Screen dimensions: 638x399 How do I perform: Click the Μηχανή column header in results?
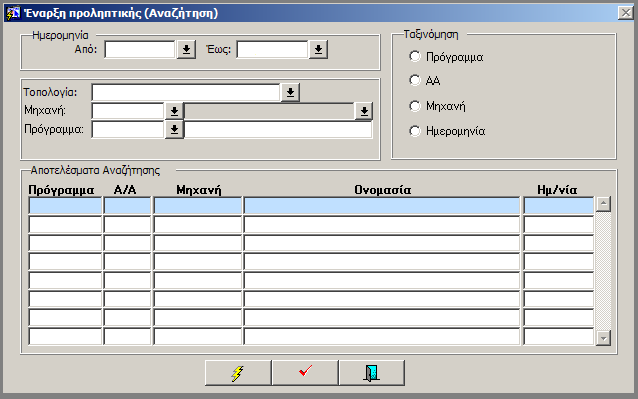pyautogui.click(x=199, y=190)
